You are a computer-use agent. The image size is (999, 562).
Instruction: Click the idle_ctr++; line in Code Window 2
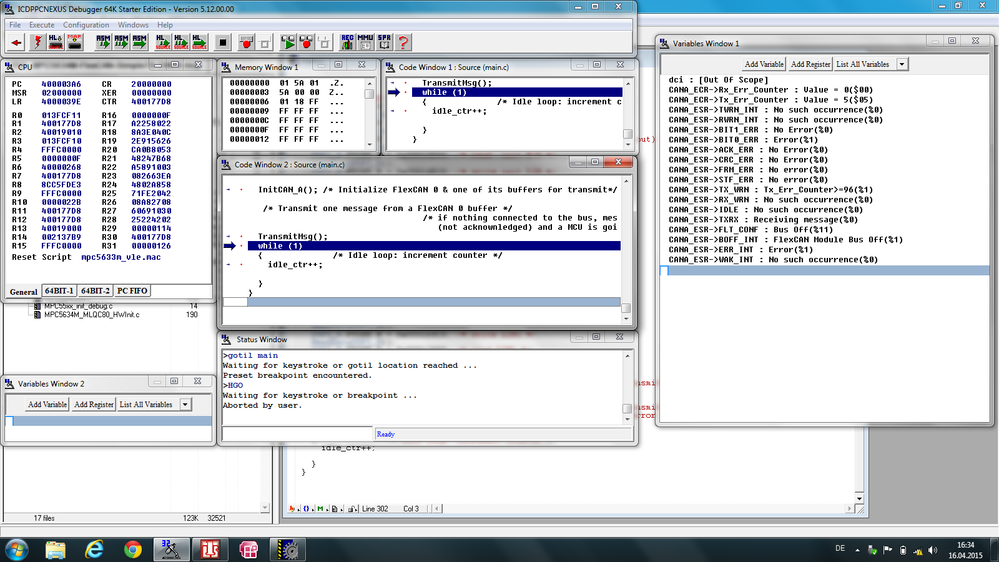(295, 264)
